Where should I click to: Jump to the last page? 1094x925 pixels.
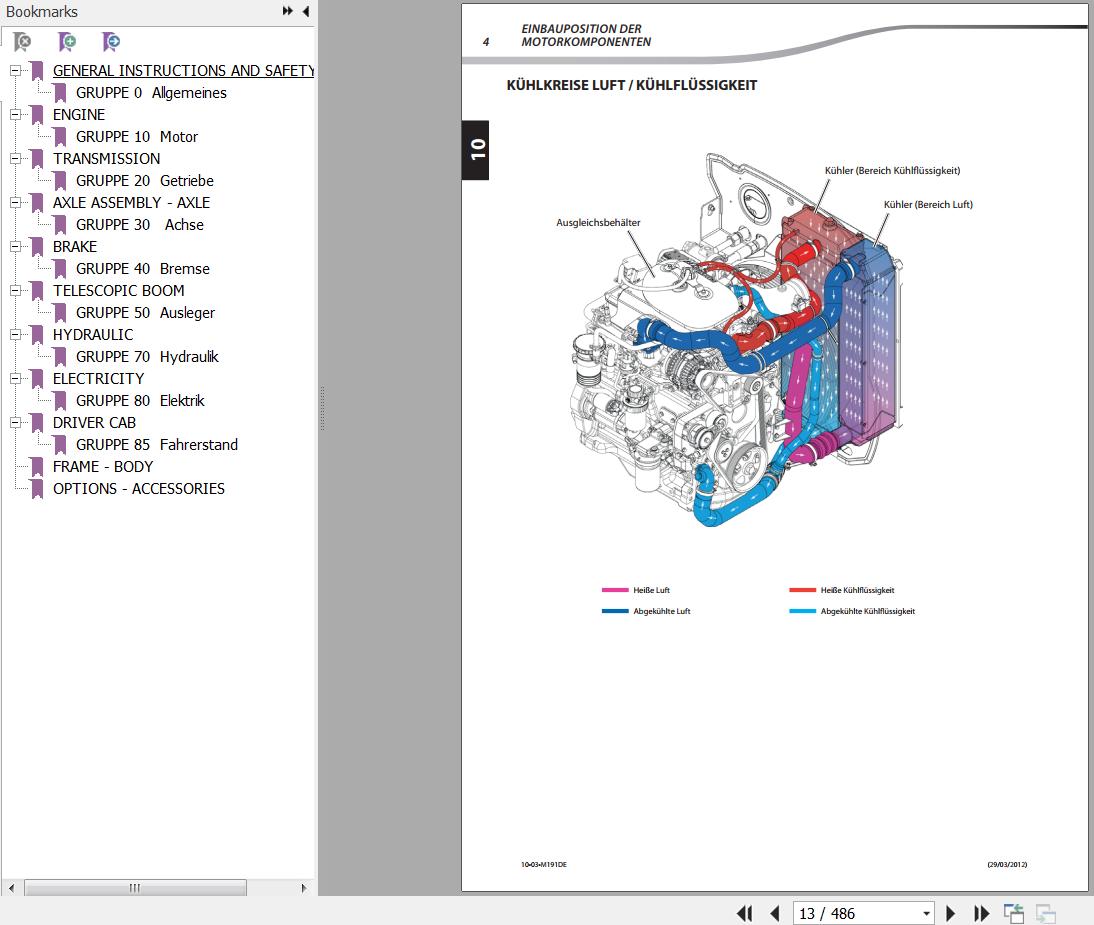[981, 913]
